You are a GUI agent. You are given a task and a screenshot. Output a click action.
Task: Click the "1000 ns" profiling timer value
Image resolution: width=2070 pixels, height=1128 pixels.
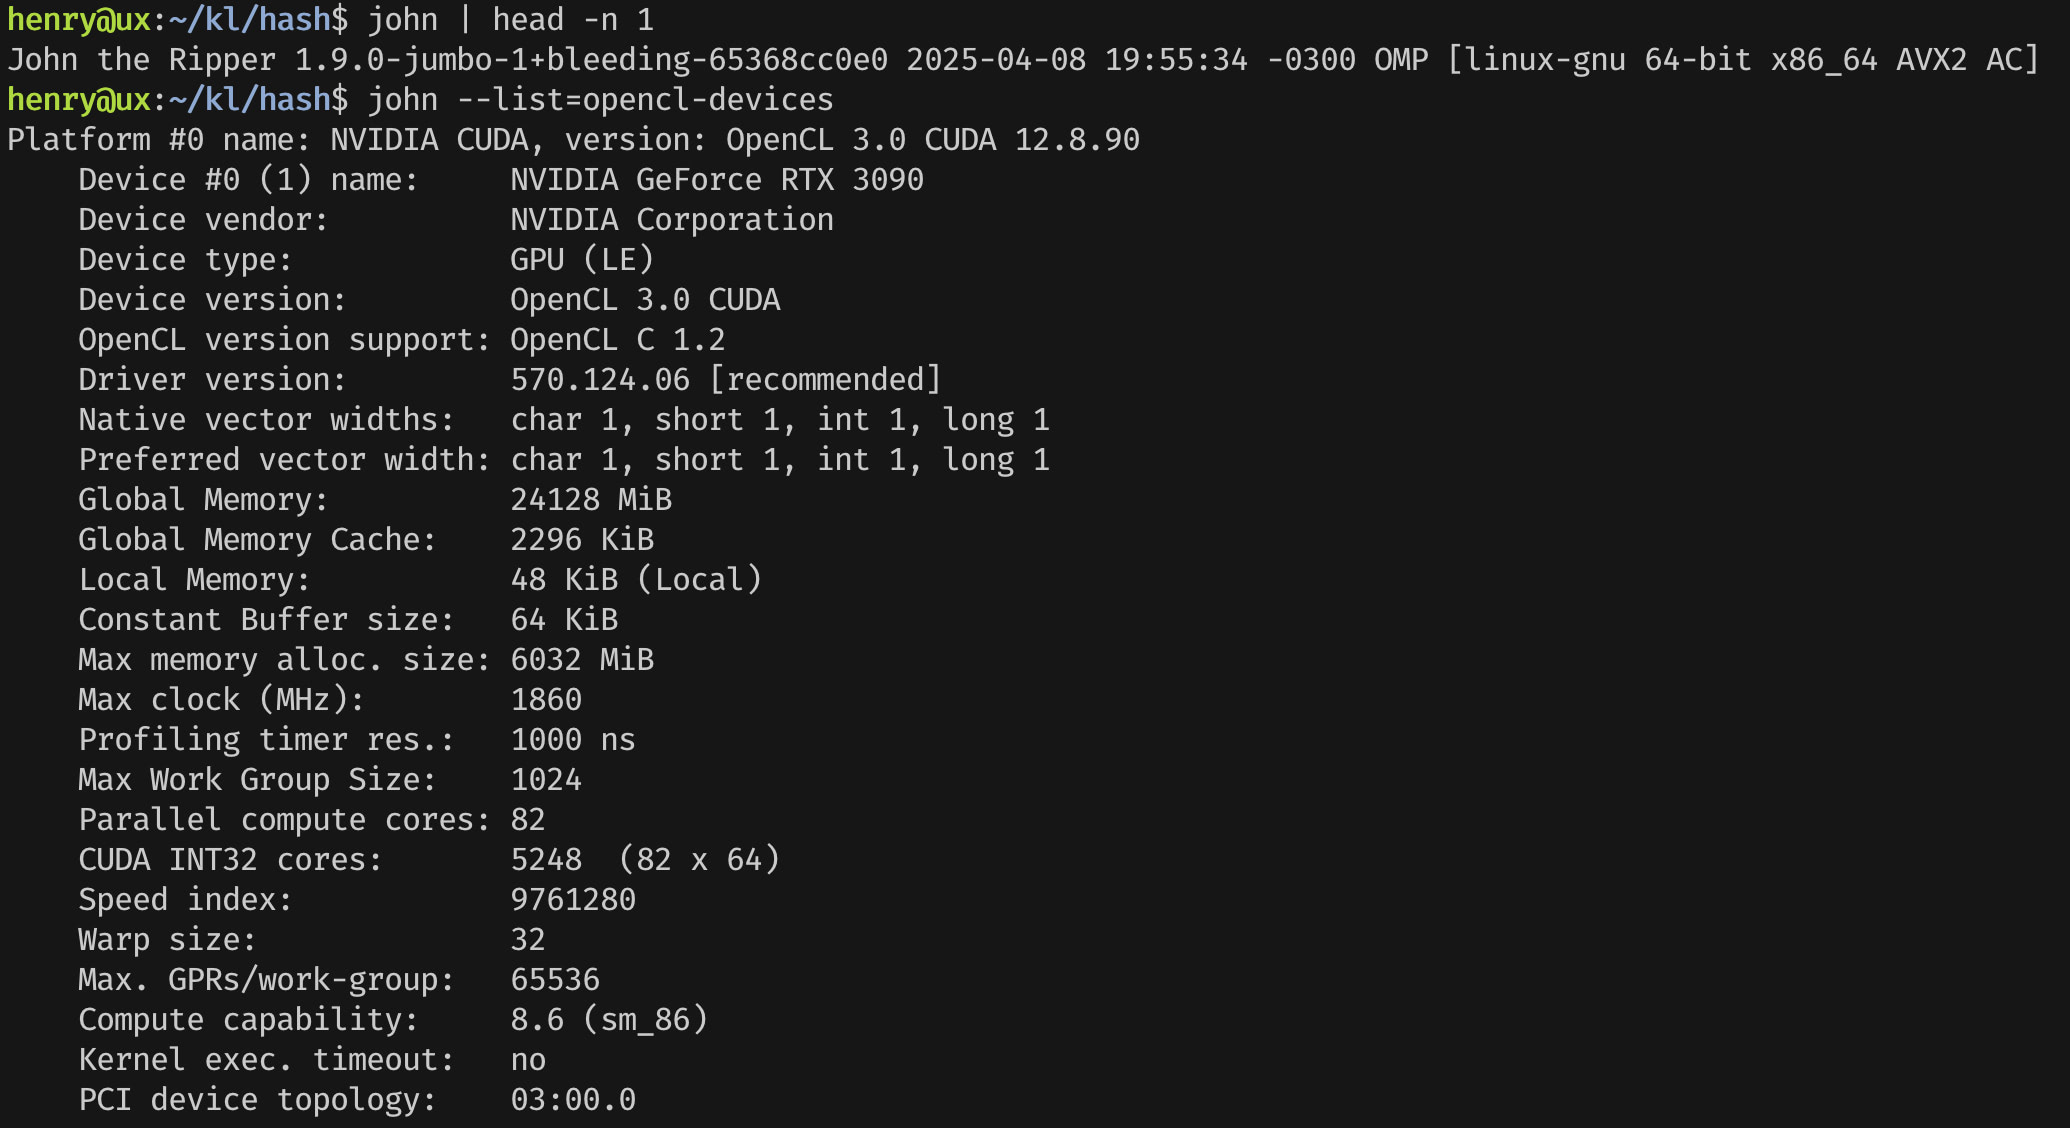[572, 740]
